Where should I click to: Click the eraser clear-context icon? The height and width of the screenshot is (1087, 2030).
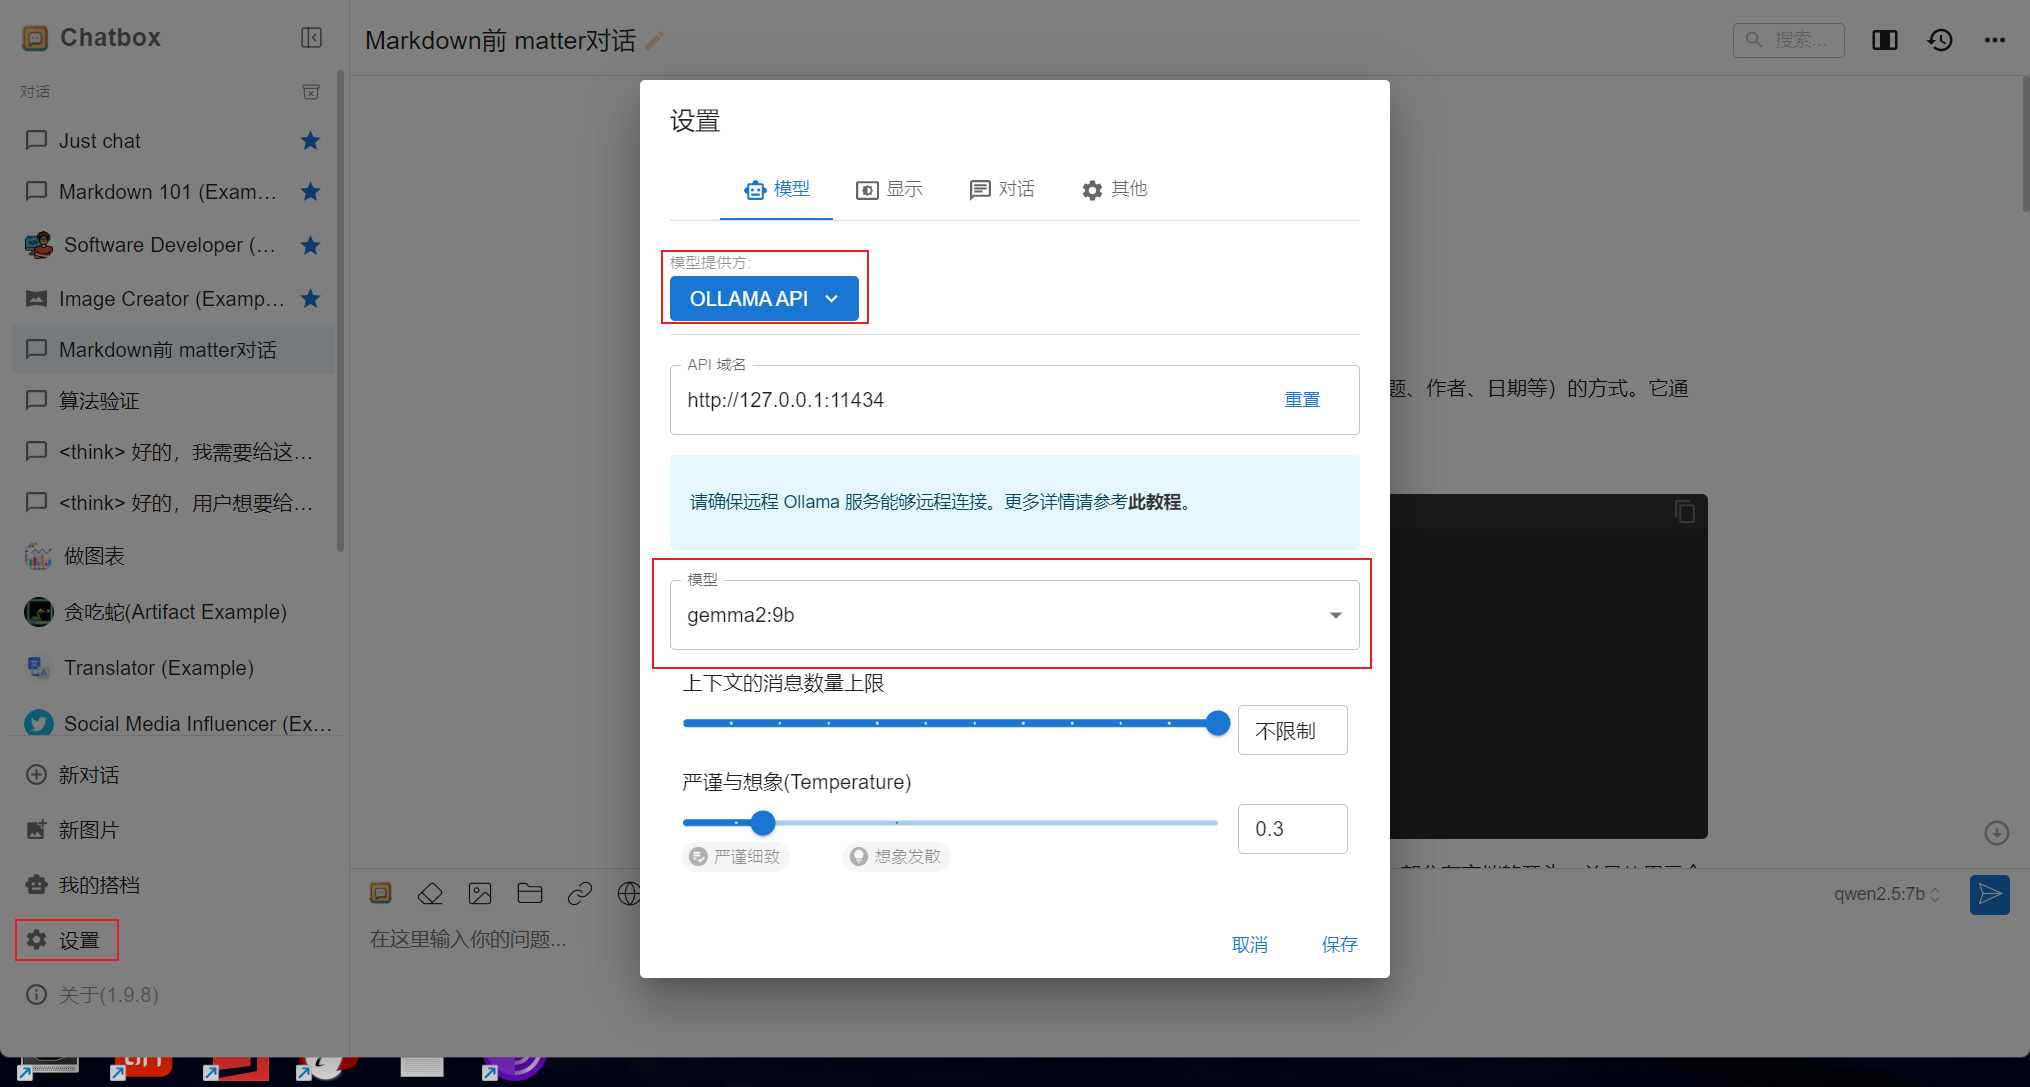pyautogui.click(x=430, y=893)
